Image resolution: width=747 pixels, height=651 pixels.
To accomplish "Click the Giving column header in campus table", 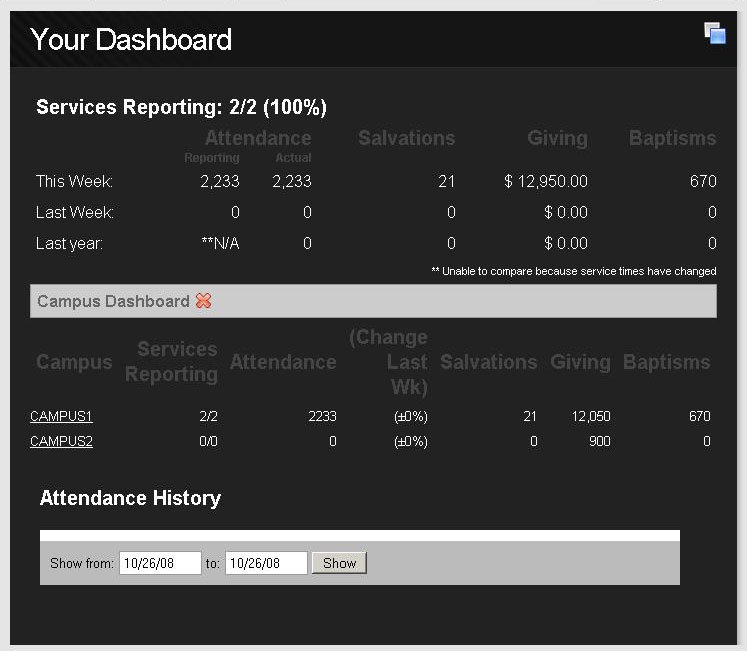I will coord(580,362).
